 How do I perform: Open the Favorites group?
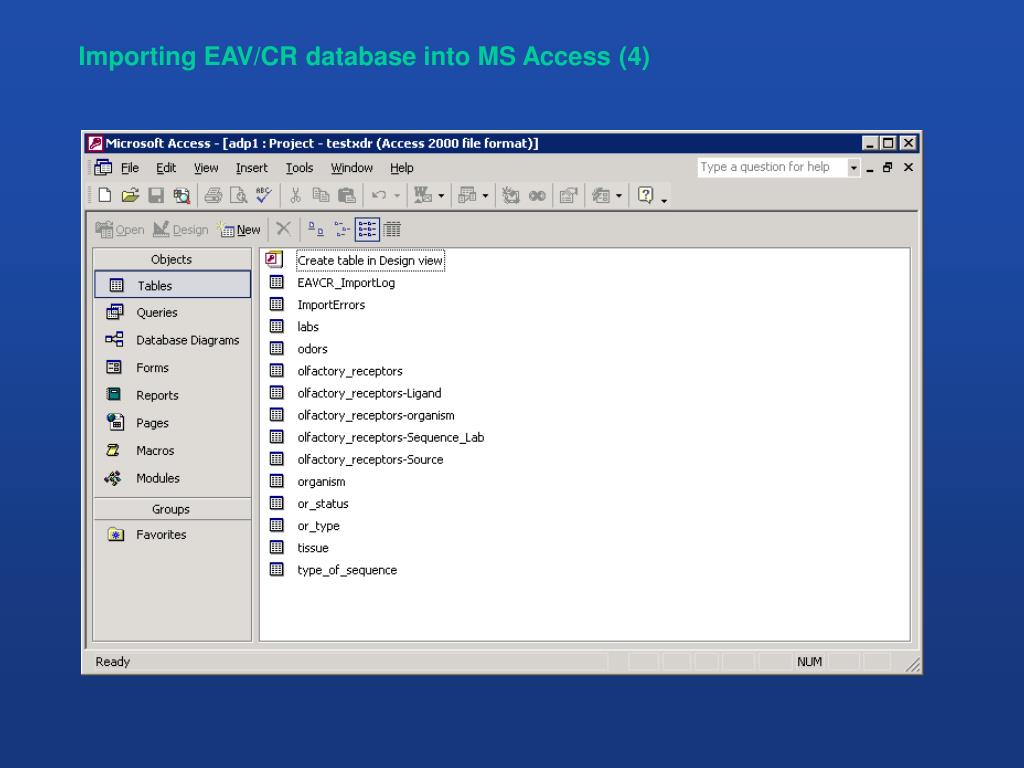147,534
